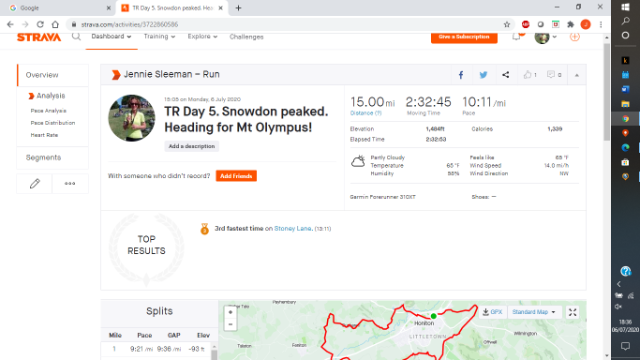The image size is (640, 360).
Task: Open the Challenges menu item
Action: [x=246, y=37]
